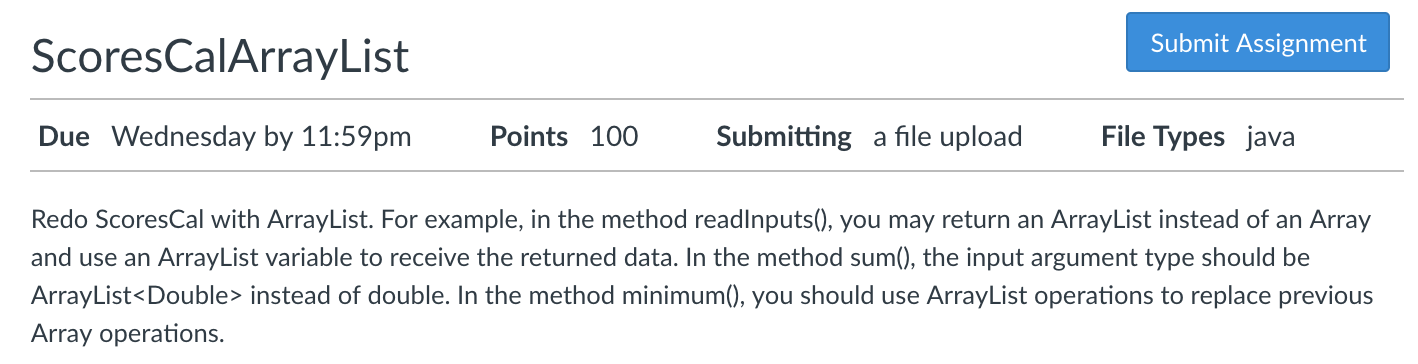Click the java file type value
The height and width of the screenshot is (364, 1418).
1271,137
